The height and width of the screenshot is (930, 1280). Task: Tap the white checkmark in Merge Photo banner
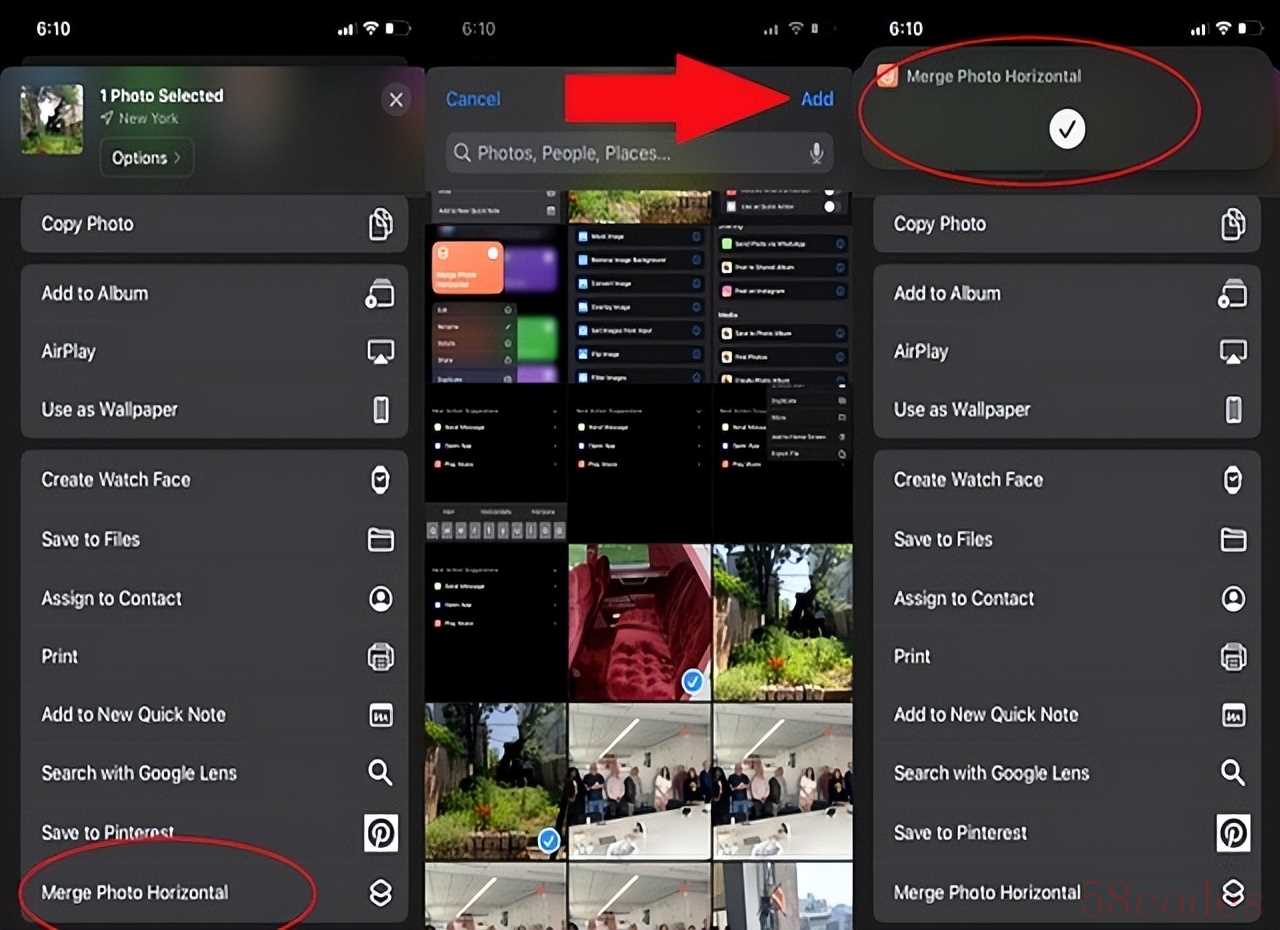pyautogui.click(x=1067, y=129)
